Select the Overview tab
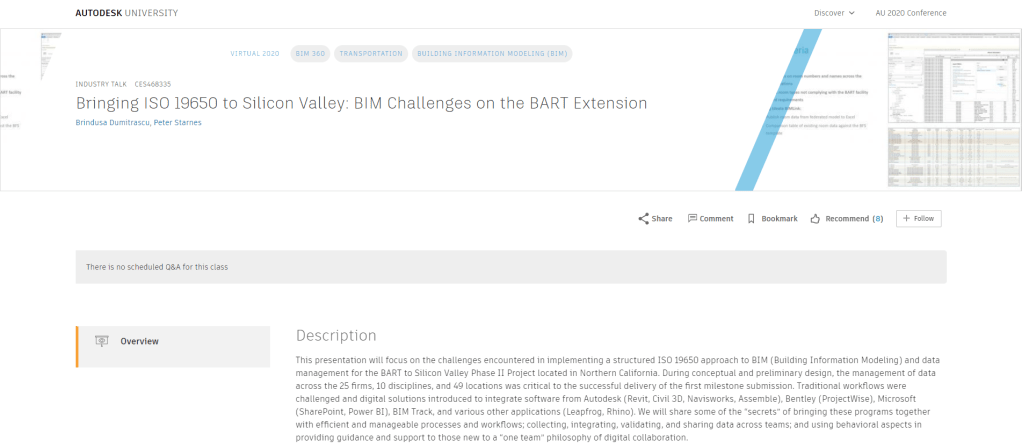This screenshot has width=1022, height=448. pyautogui.click(x=139, y=341)
